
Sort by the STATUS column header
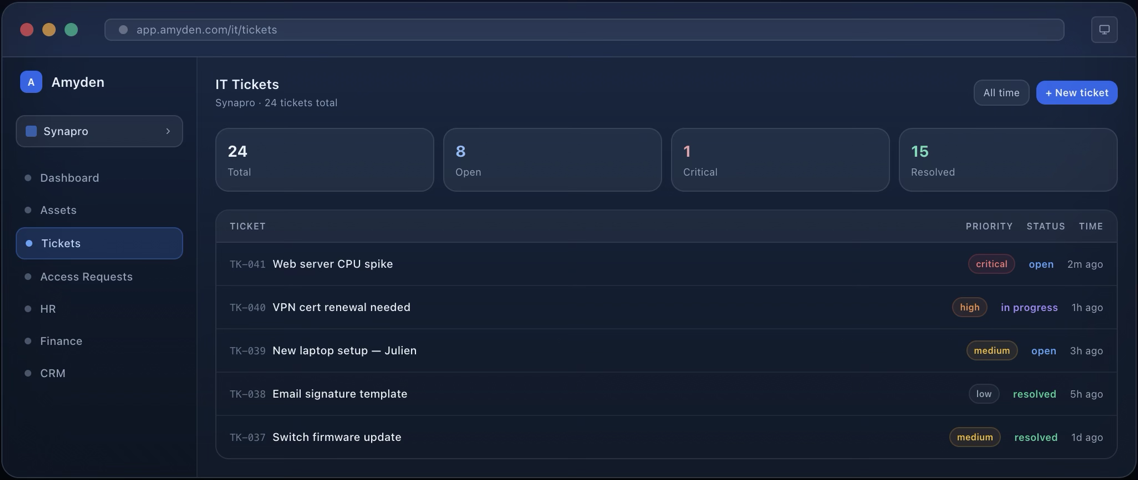(1045, 227)
